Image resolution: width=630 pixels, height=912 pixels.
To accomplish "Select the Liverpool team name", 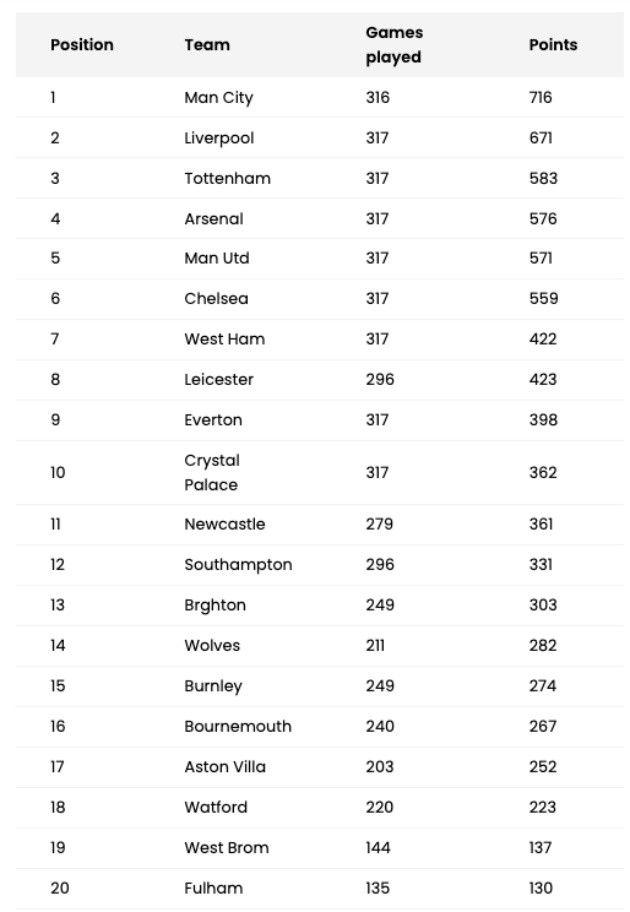I will [x=219, y=138].
